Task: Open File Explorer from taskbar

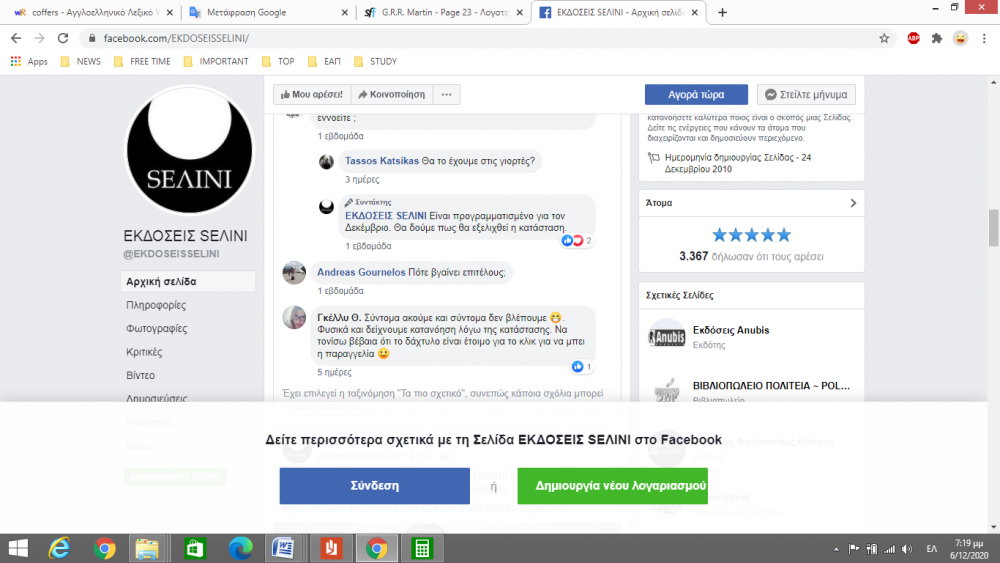Action: (x=147, y=548)
